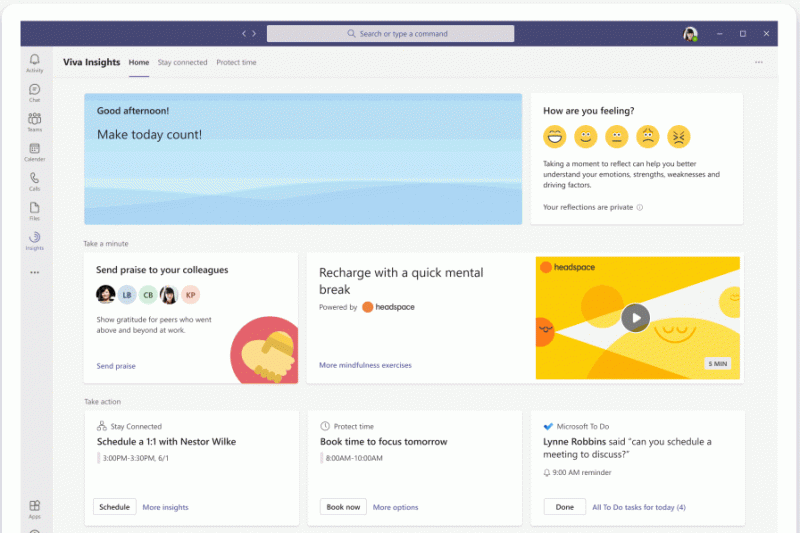Open the Viva Insights more options menu
This screenshot has height=533, width=800.
pos(759,62)
